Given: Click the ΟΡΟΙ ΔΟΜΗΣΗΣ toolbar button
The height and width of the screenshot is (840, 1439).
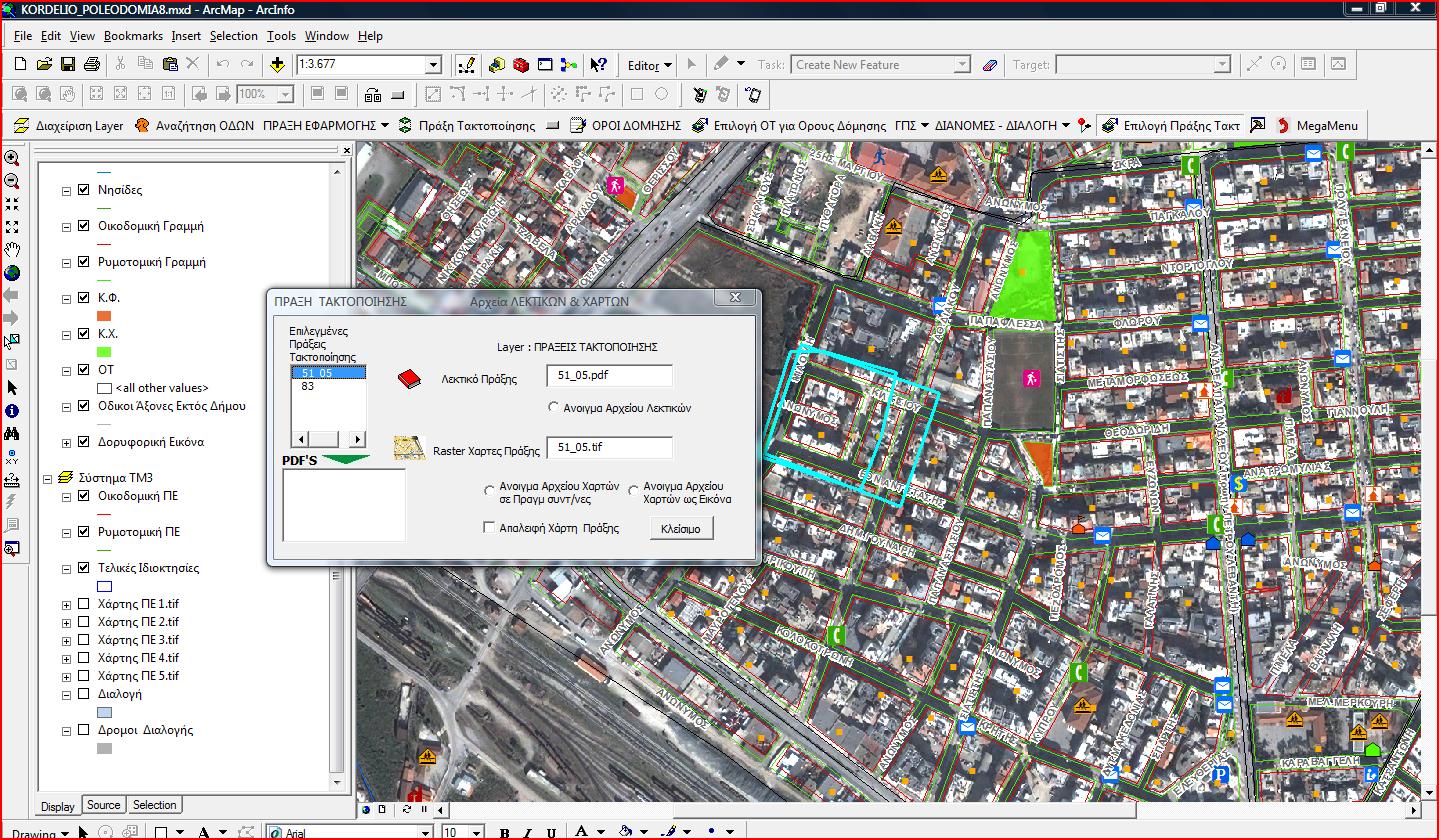Looking at the screenshot, I should [x=625, y=126].
